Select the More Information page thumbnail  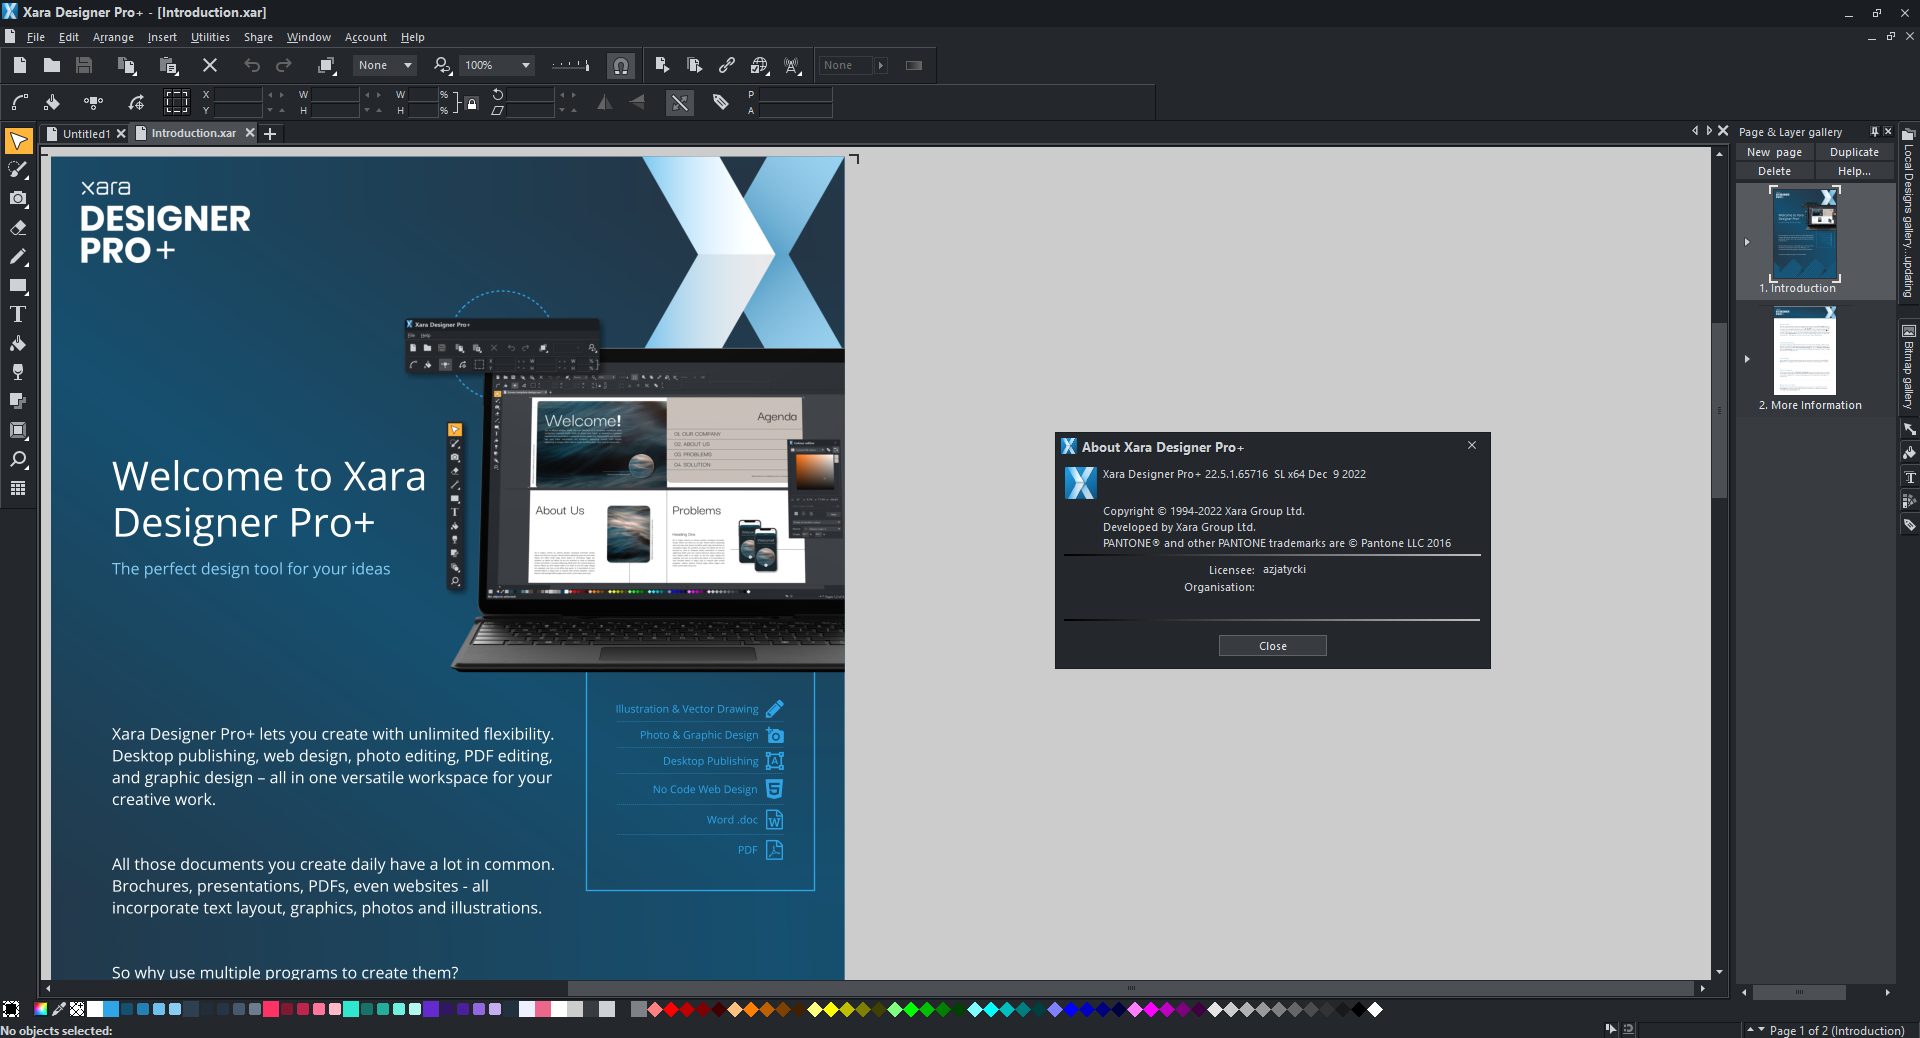pyautogui.click(x=1805, y=351)
